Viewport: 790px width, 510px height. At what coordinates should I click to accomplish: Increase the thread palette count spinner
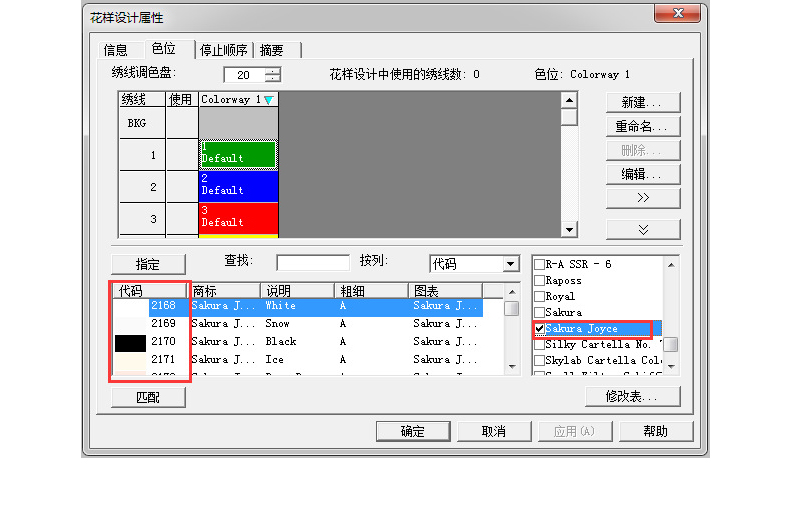pos(273,71)
